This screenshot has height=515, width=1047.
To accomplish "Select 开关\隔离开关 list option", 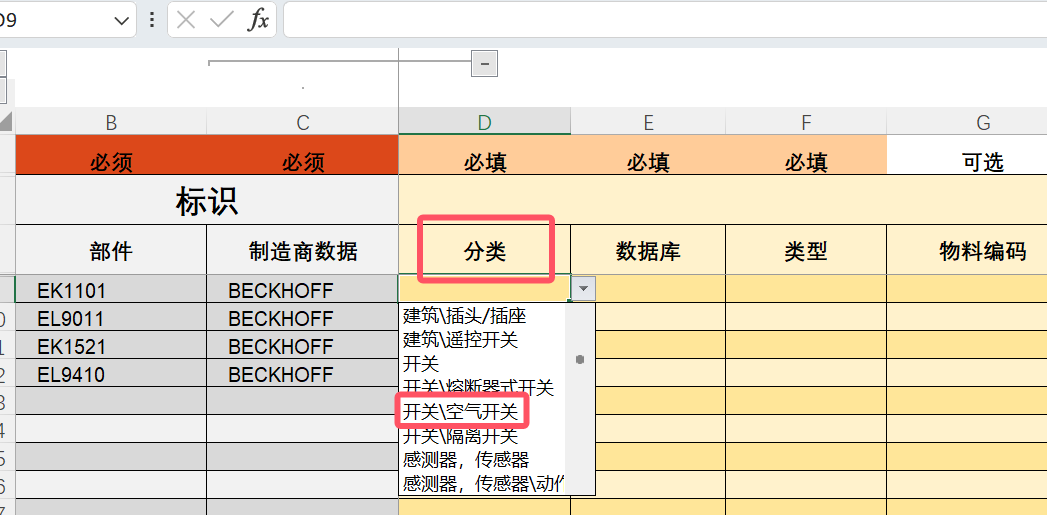I will pyautogui.click(x=460, y=436).
